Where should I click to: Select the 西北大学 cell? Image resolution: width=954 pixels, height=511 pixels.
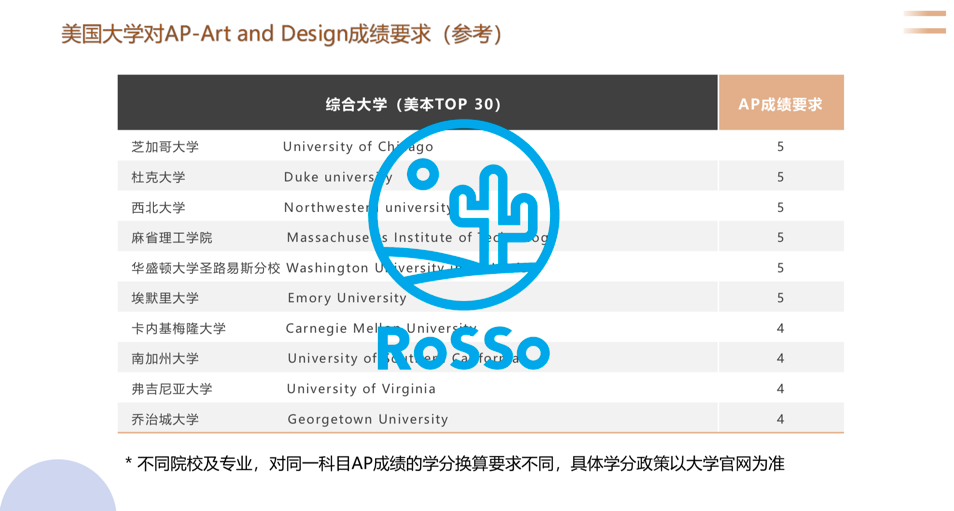coord(158,207)
